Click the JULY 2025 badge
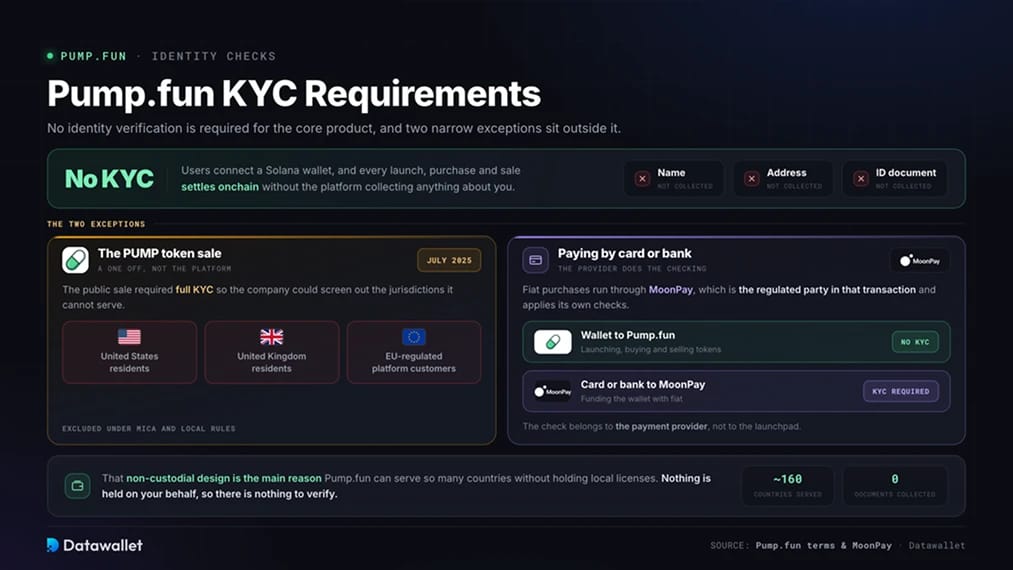The width and height of the screenshot is (1013, 570). (449, 260)
